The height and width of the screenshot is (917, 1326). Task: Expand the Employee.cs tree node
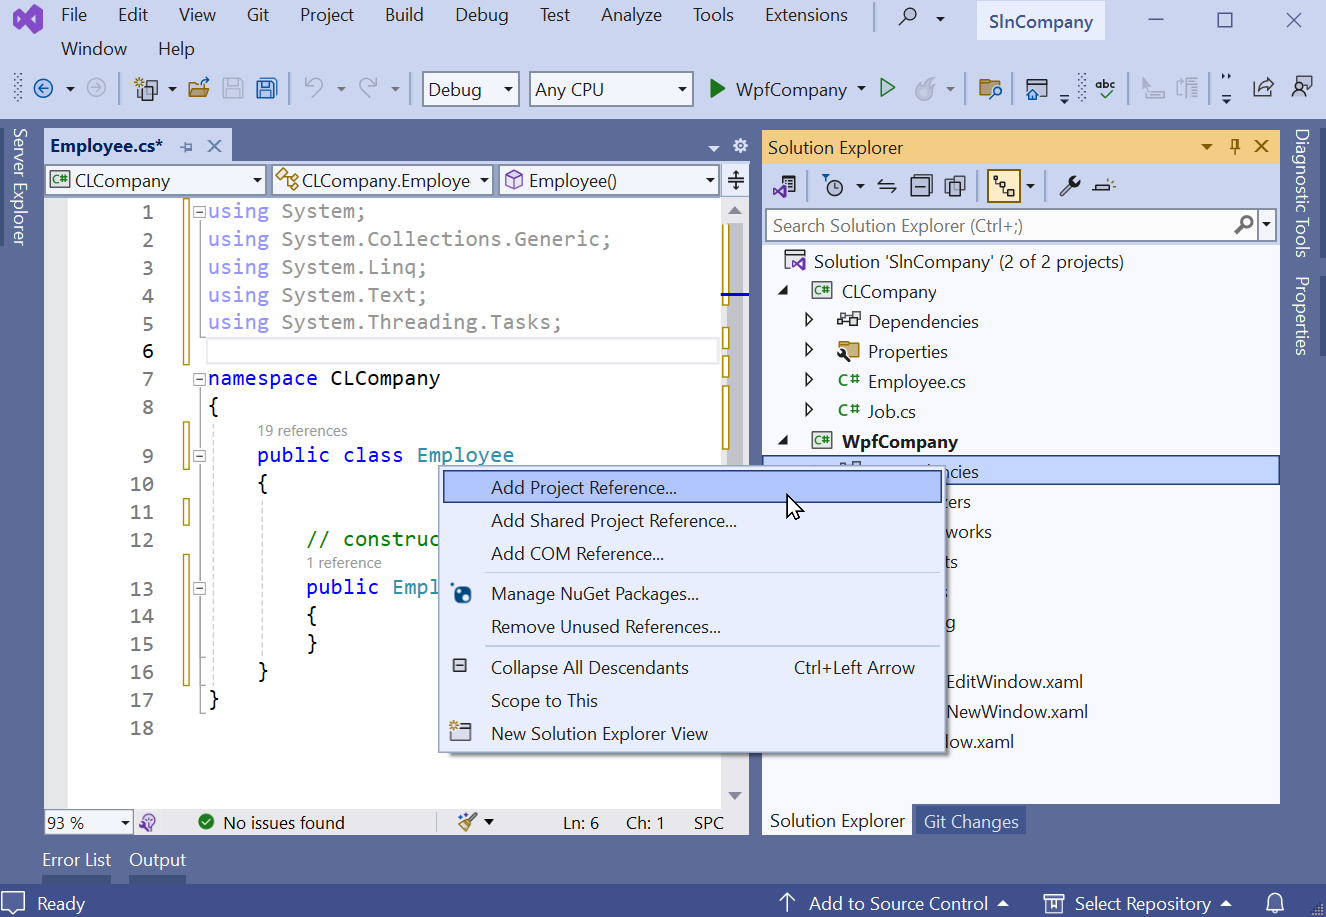[x=809, y=381]
